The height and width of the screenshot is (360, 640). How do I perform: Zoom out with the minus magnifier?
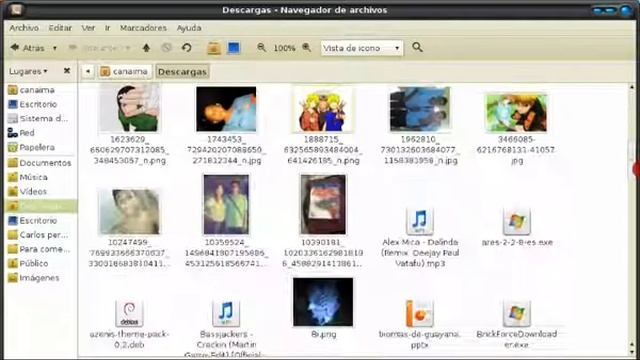coord(261,48)
